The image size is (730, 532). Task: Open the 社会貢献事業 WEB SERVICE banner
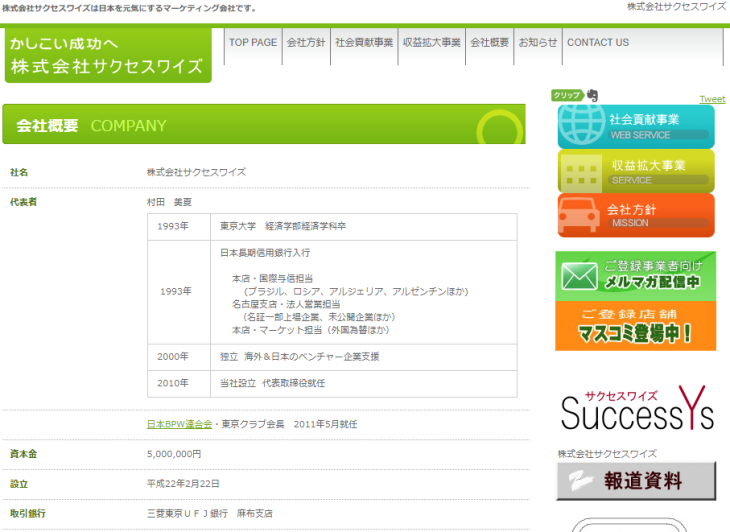[x=636, y=126]
